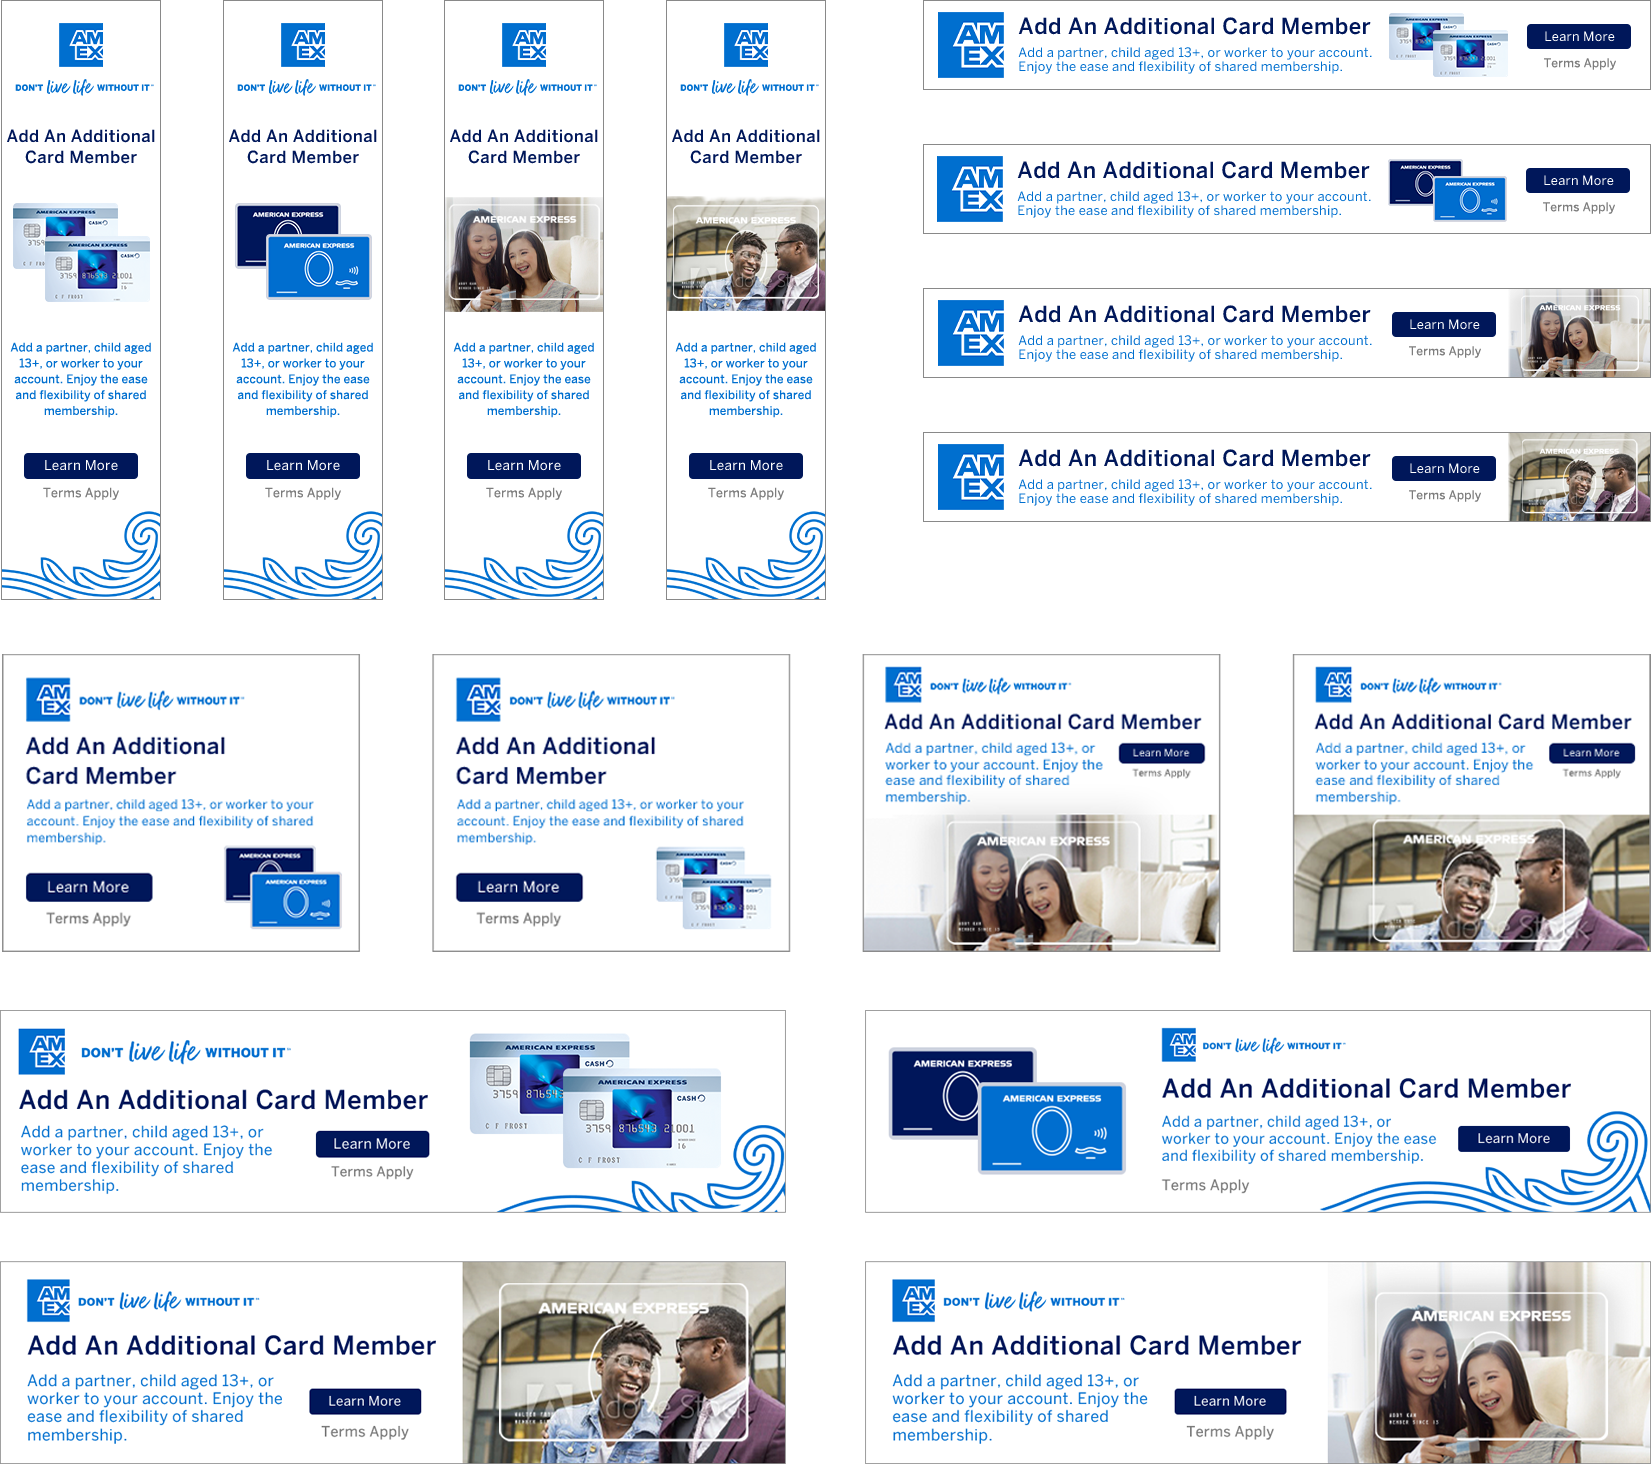Screen dimensions: 1651x1464
Task: Click Learn More in tall ad with navy cards
Action: 303,466
